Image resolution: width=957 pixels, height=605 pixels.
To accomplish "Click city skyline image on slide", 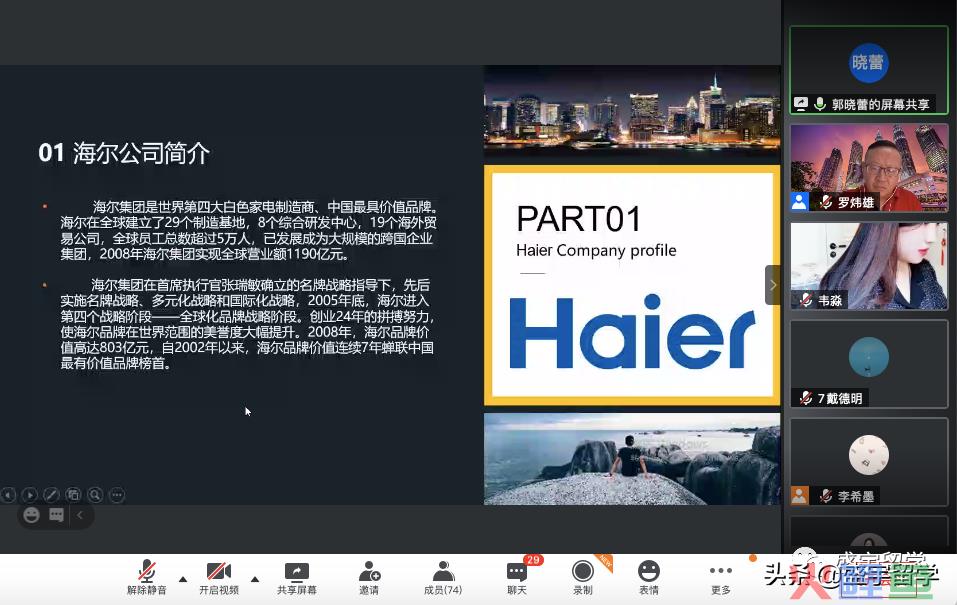I will (x=632, y=110).
